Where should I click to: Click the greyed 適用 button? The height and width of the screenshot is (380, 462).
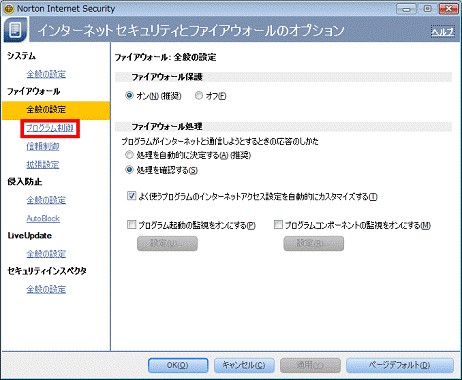click(310, 365)
